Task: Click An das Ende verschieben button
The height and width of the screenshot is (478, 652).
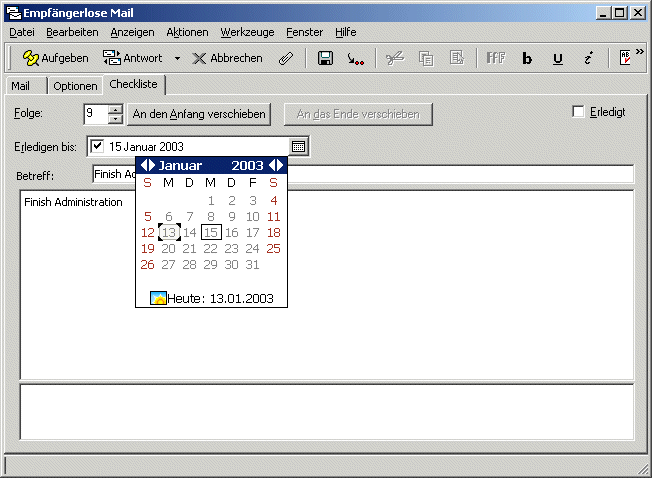Action: pyautogui.click(x=358, y=114)
